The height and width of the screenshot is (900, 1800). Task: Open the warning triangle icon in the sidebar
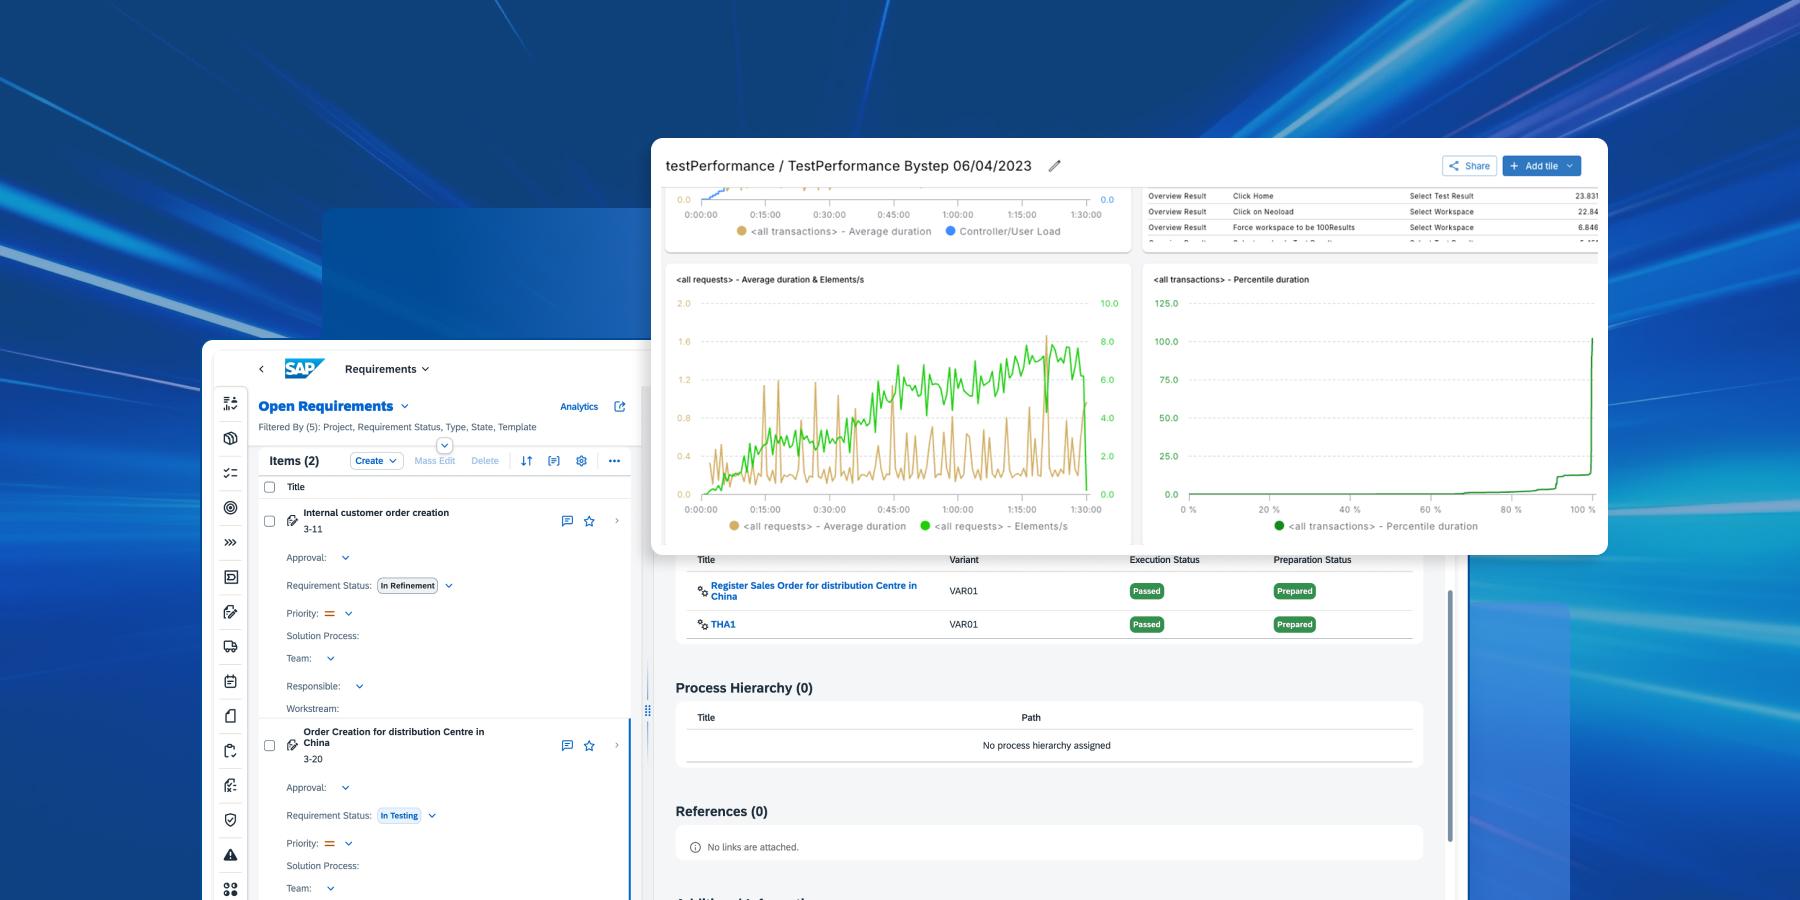231,855
